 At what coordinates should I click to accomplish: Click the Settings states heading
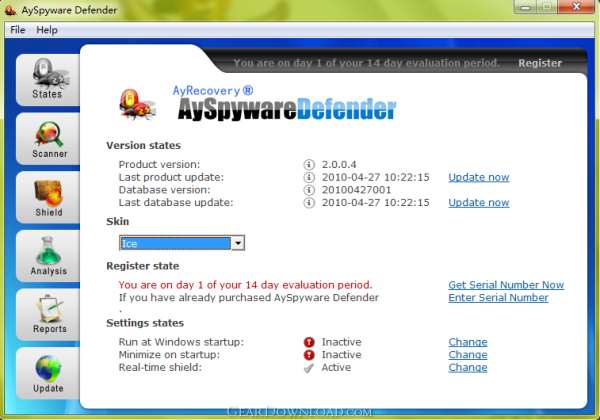pos(145,323)
